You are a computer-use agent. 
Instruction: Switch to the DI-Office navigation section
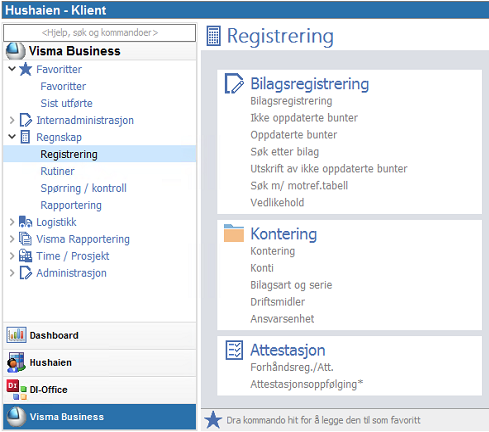pos(100,390)
